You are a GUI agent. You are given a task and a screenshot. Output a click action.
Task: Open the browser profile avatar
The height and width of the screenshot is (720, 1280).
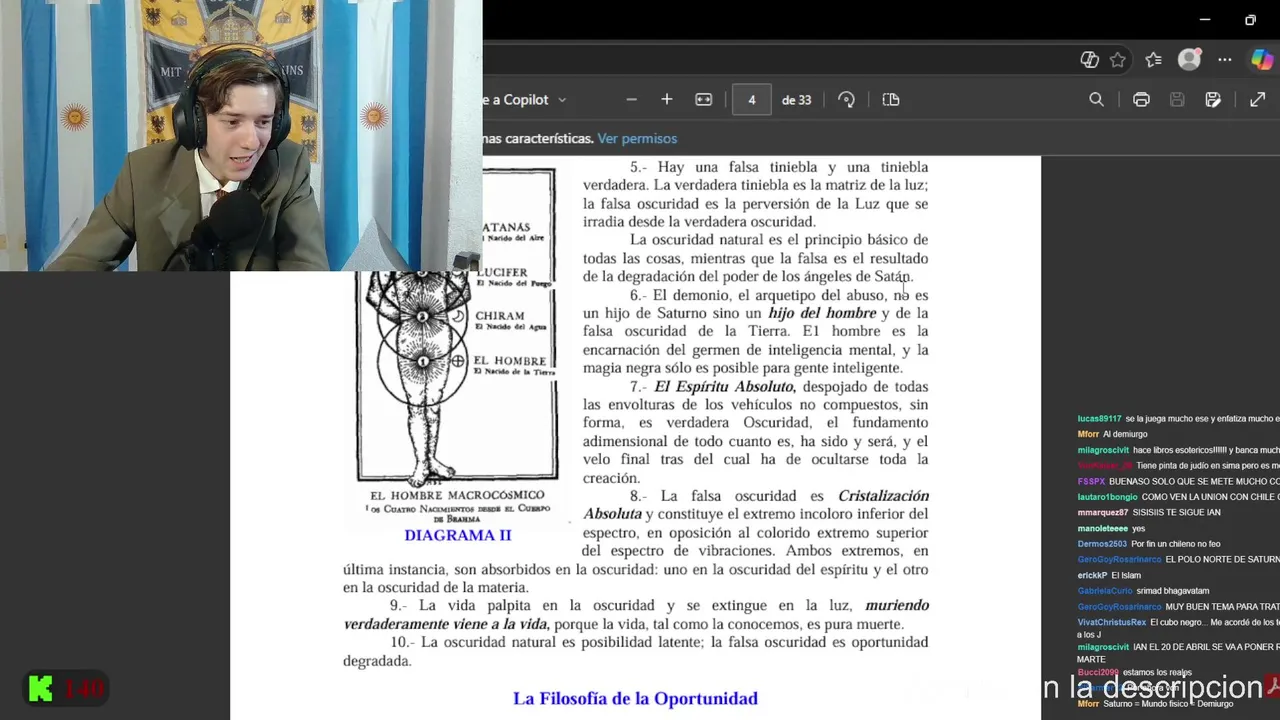tap(1189, 60)
